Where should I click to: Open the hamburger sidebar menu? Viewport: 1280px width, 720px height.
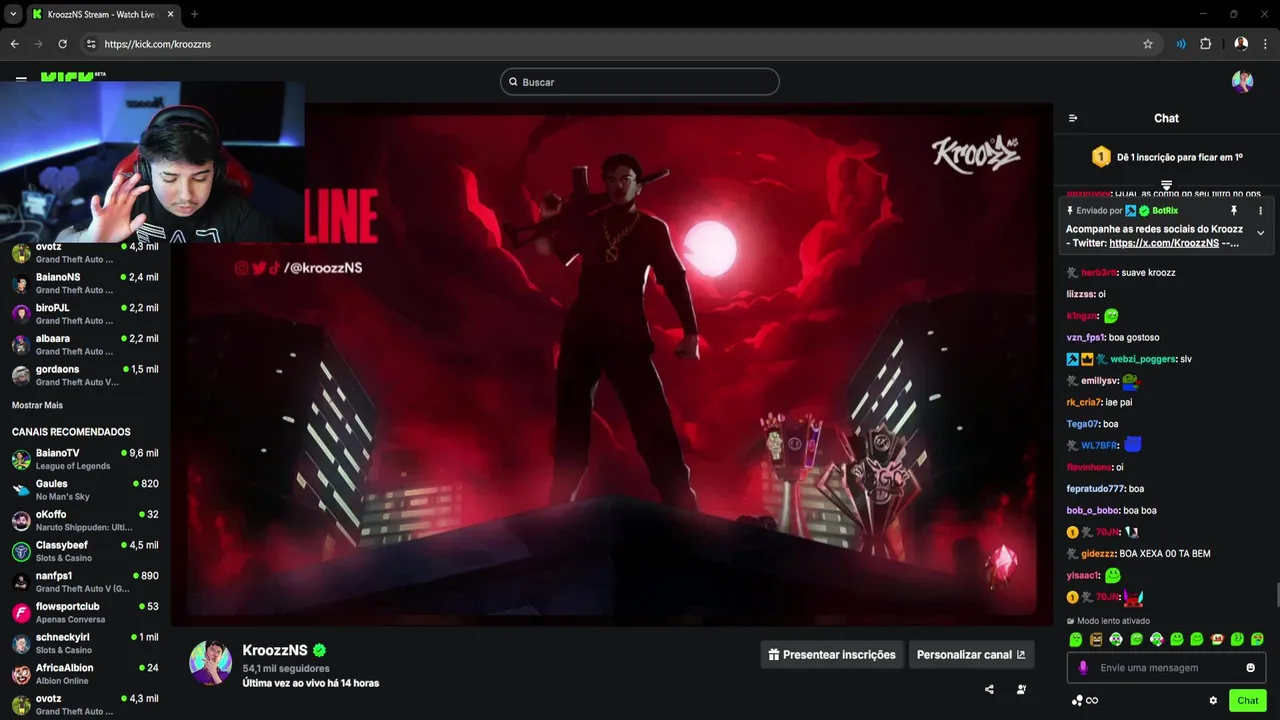pos(21,77)
